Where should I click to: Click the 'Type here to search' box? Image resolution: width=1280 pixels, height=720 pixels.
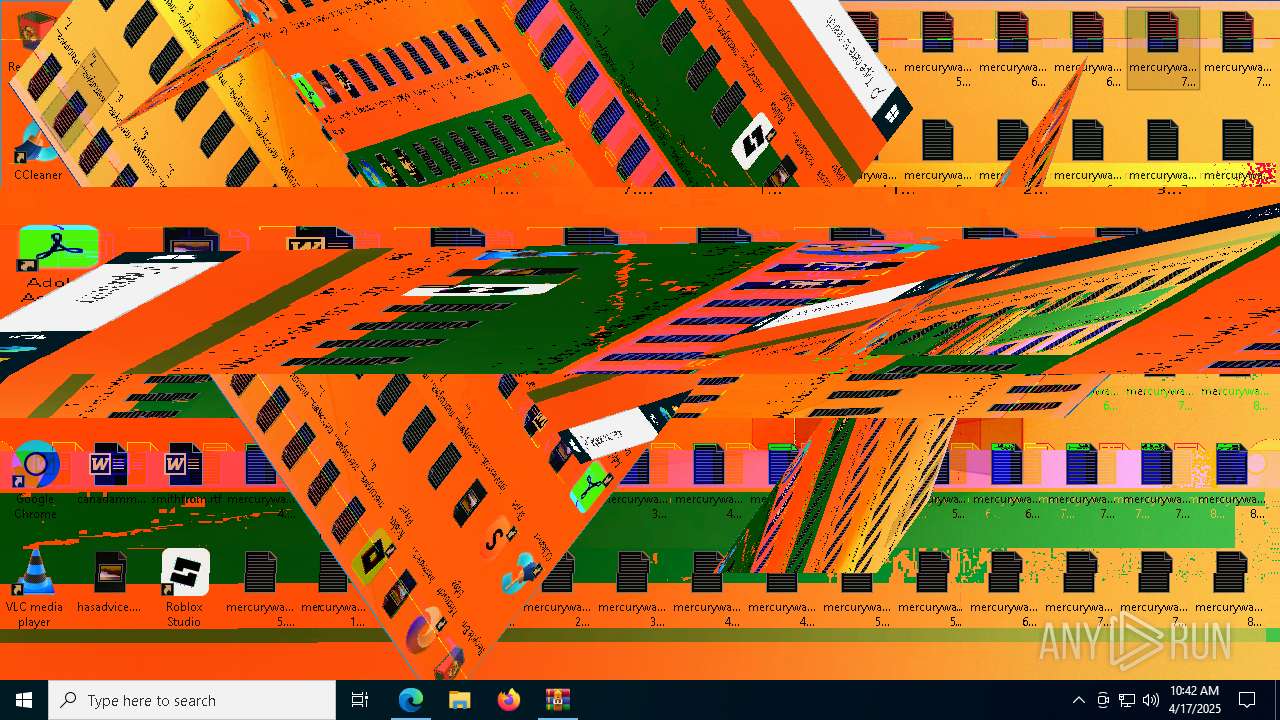coord(192,700)
